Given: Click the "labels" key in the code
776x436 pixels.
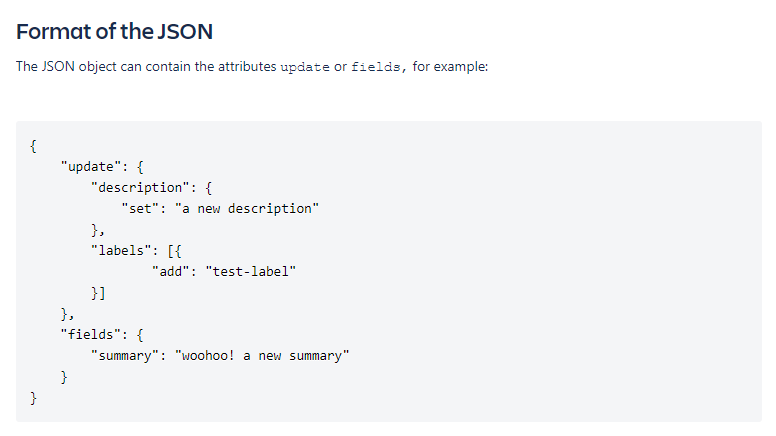Looking at the screenshot, I should pyautogui.click(x=121, y=251).
